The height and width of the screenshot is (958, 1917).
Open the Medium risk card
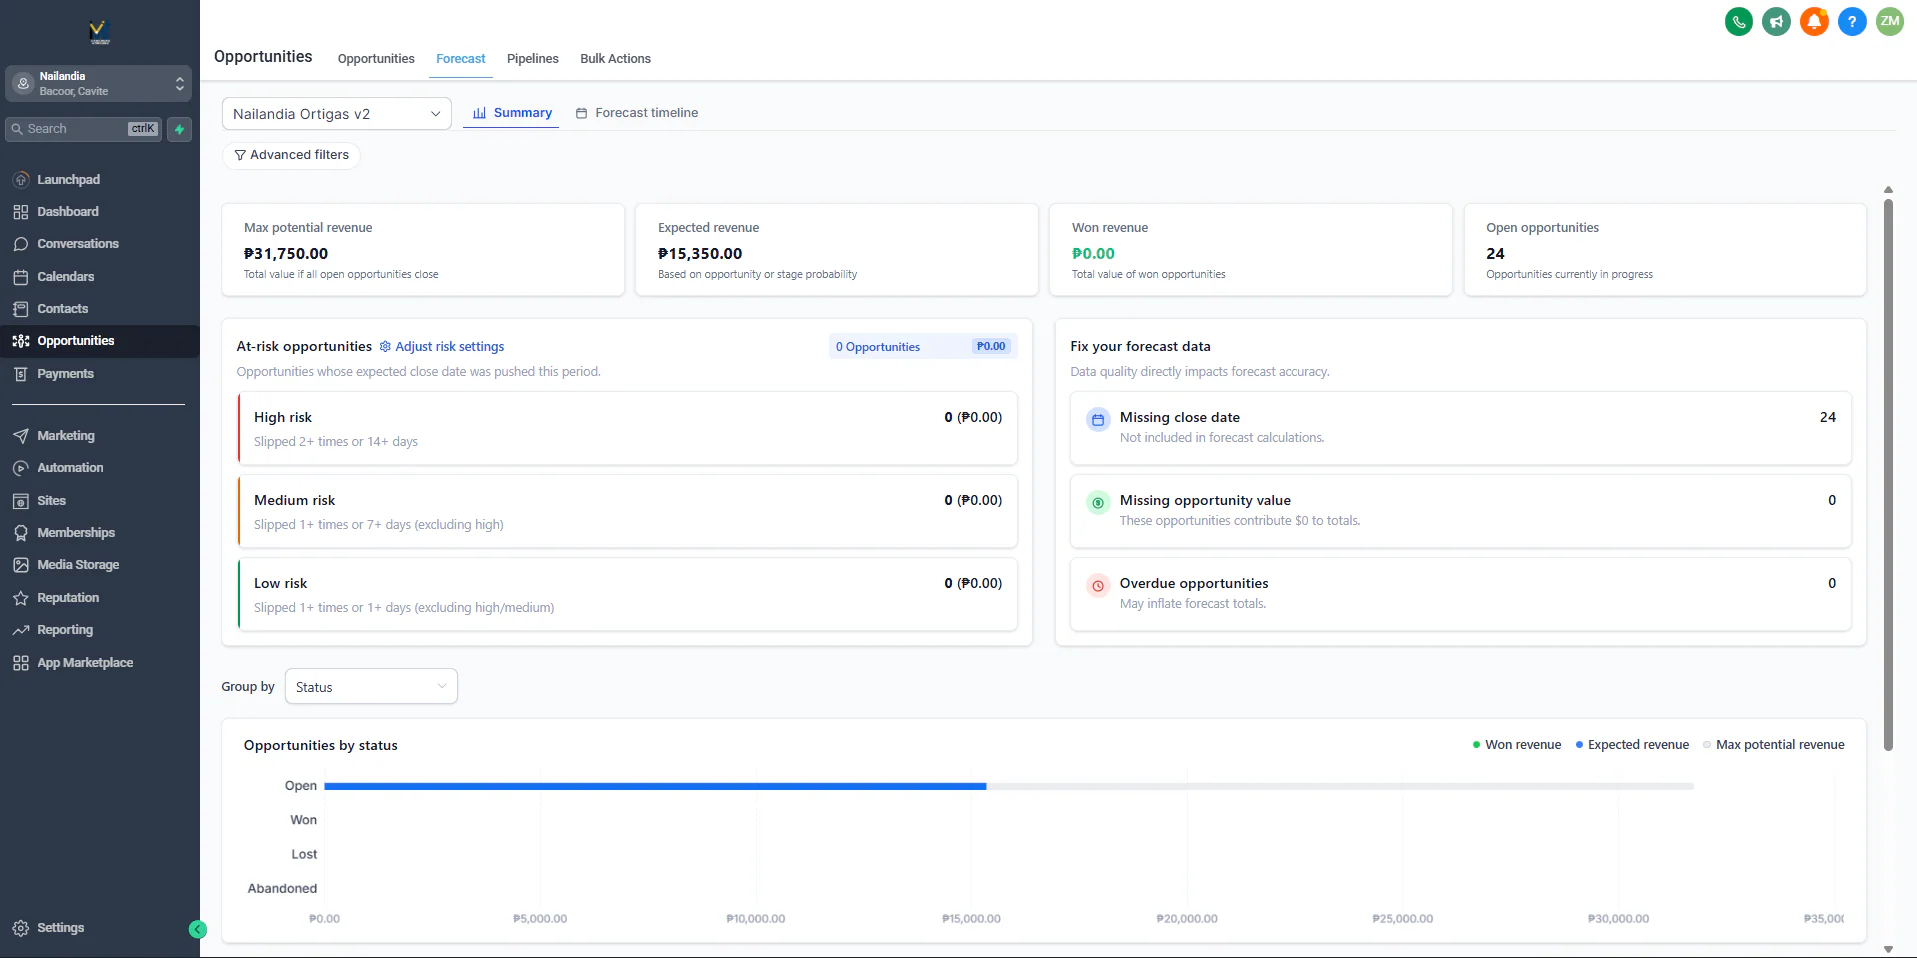click(628, 511)
